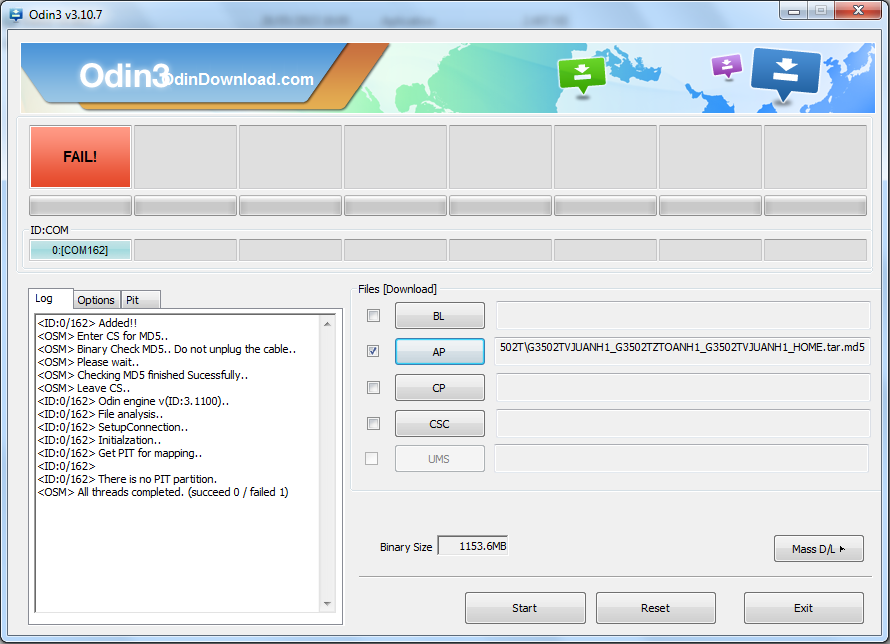Click the empty BL file path field
Screen dimensions: 890x644
(683, 315)
